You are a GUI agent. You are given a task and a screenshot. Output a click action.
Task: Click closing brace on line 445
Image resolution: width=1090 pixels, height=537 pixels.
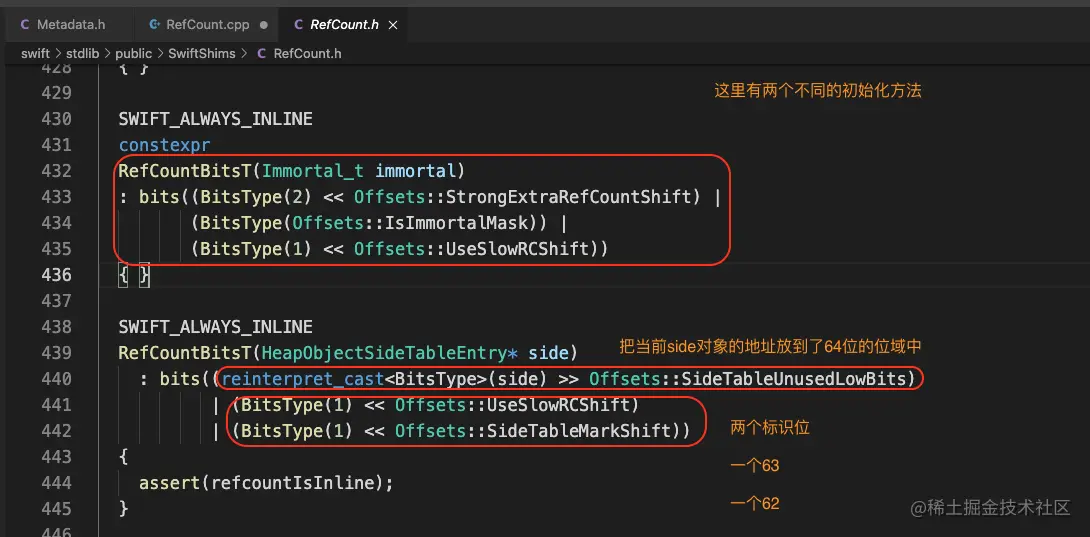point(124,509)
